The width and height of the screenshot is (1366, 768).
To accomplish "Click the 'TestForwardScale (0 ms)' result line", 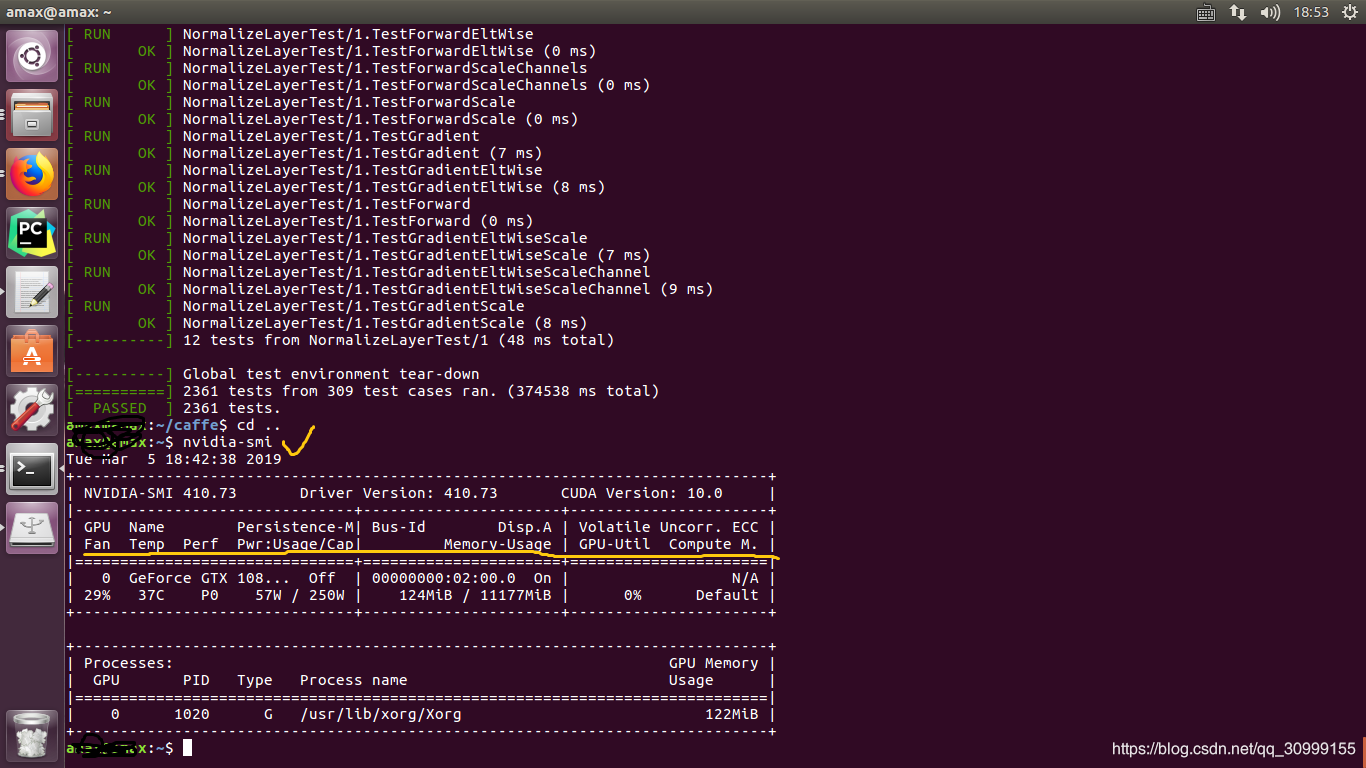I will pos(381,119).
